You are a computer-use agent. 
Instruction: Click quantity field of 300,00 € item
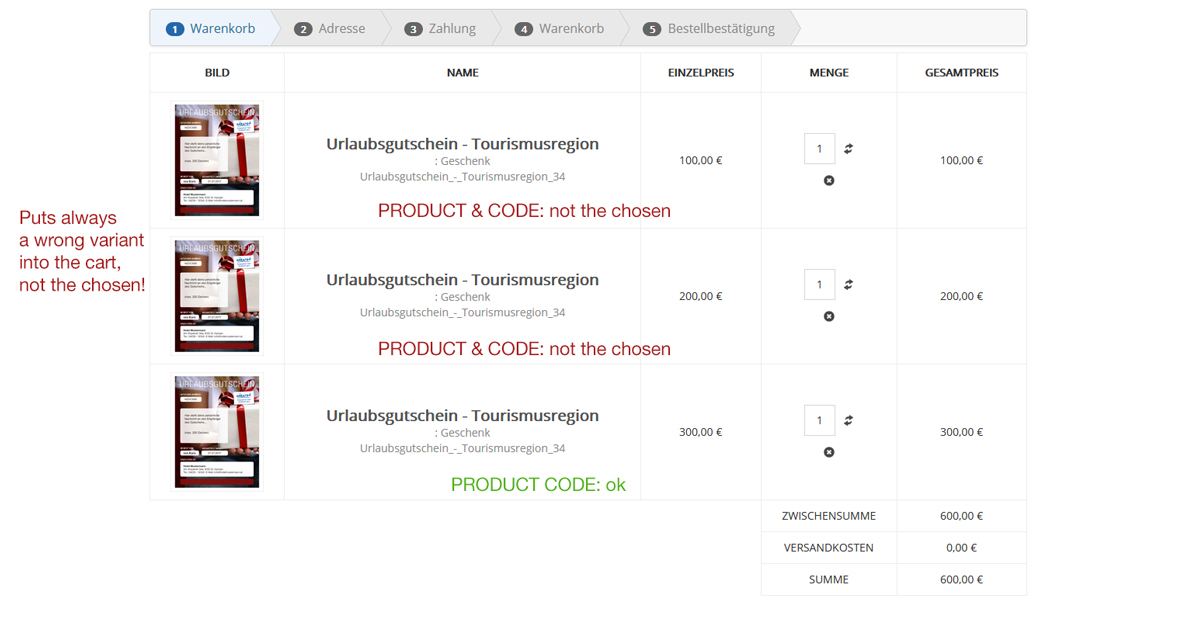[819, 421]
